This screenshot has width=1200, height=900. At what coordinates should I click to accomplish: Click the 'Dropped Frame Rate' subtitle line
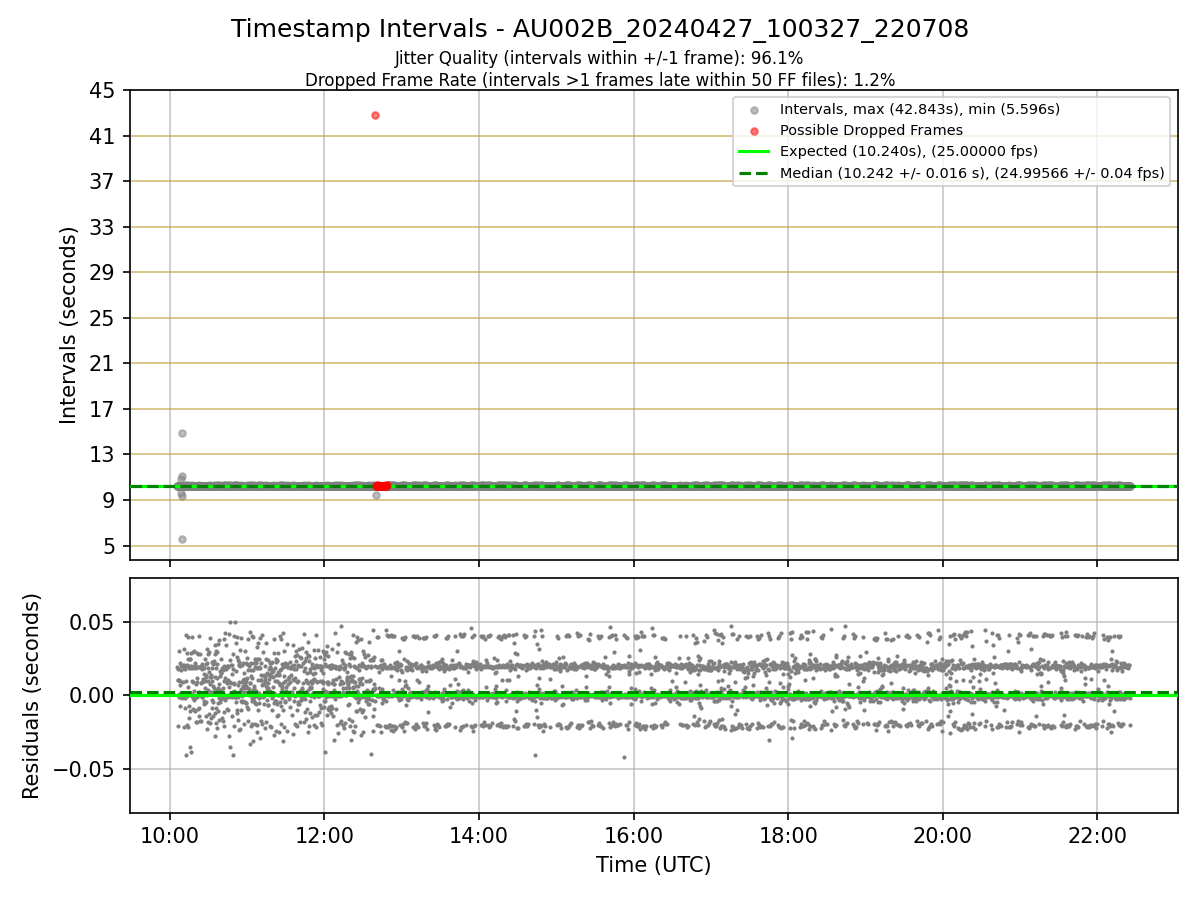(x=600, y=80)
